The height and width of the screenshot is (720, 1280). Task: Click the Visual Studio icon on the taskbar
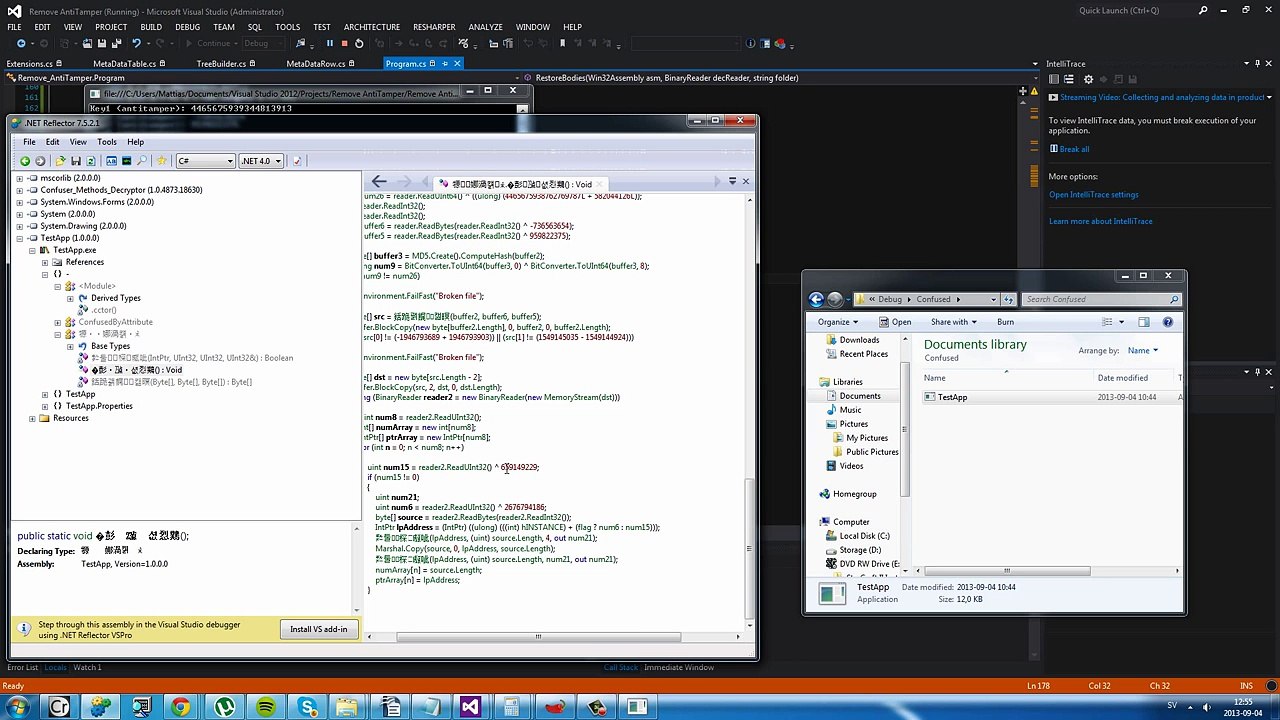(x=471, y=708)
